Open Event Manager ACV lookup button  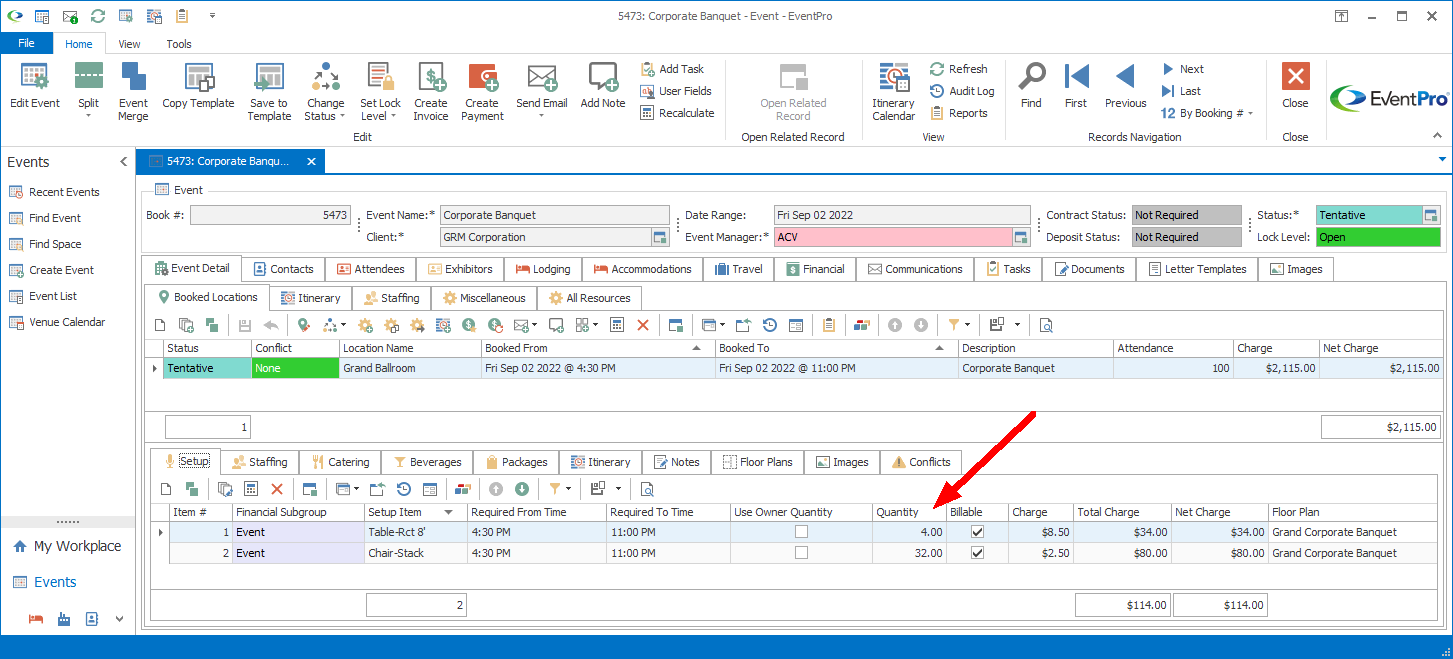pos(1021,237)
